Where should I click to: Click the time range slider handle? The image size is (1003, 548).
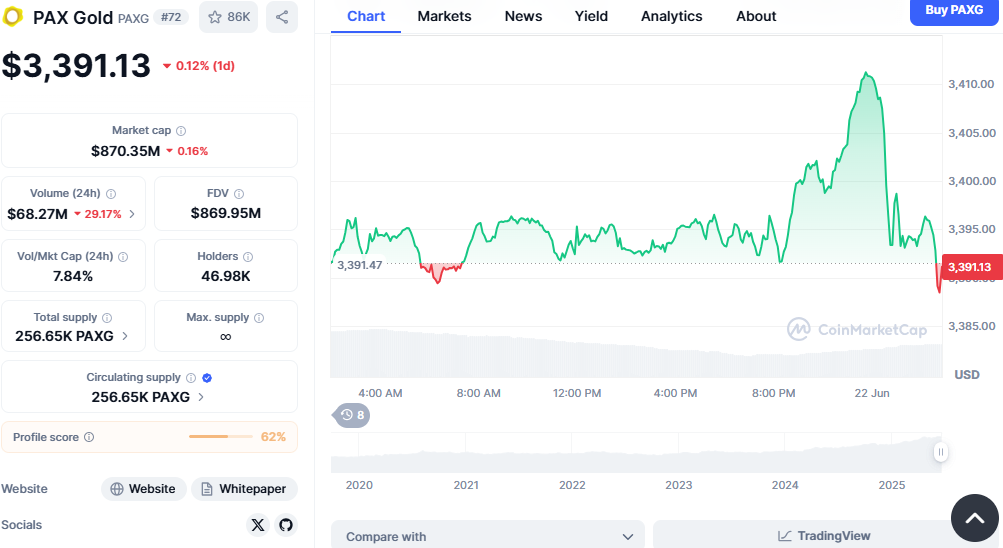pos(940,452)
